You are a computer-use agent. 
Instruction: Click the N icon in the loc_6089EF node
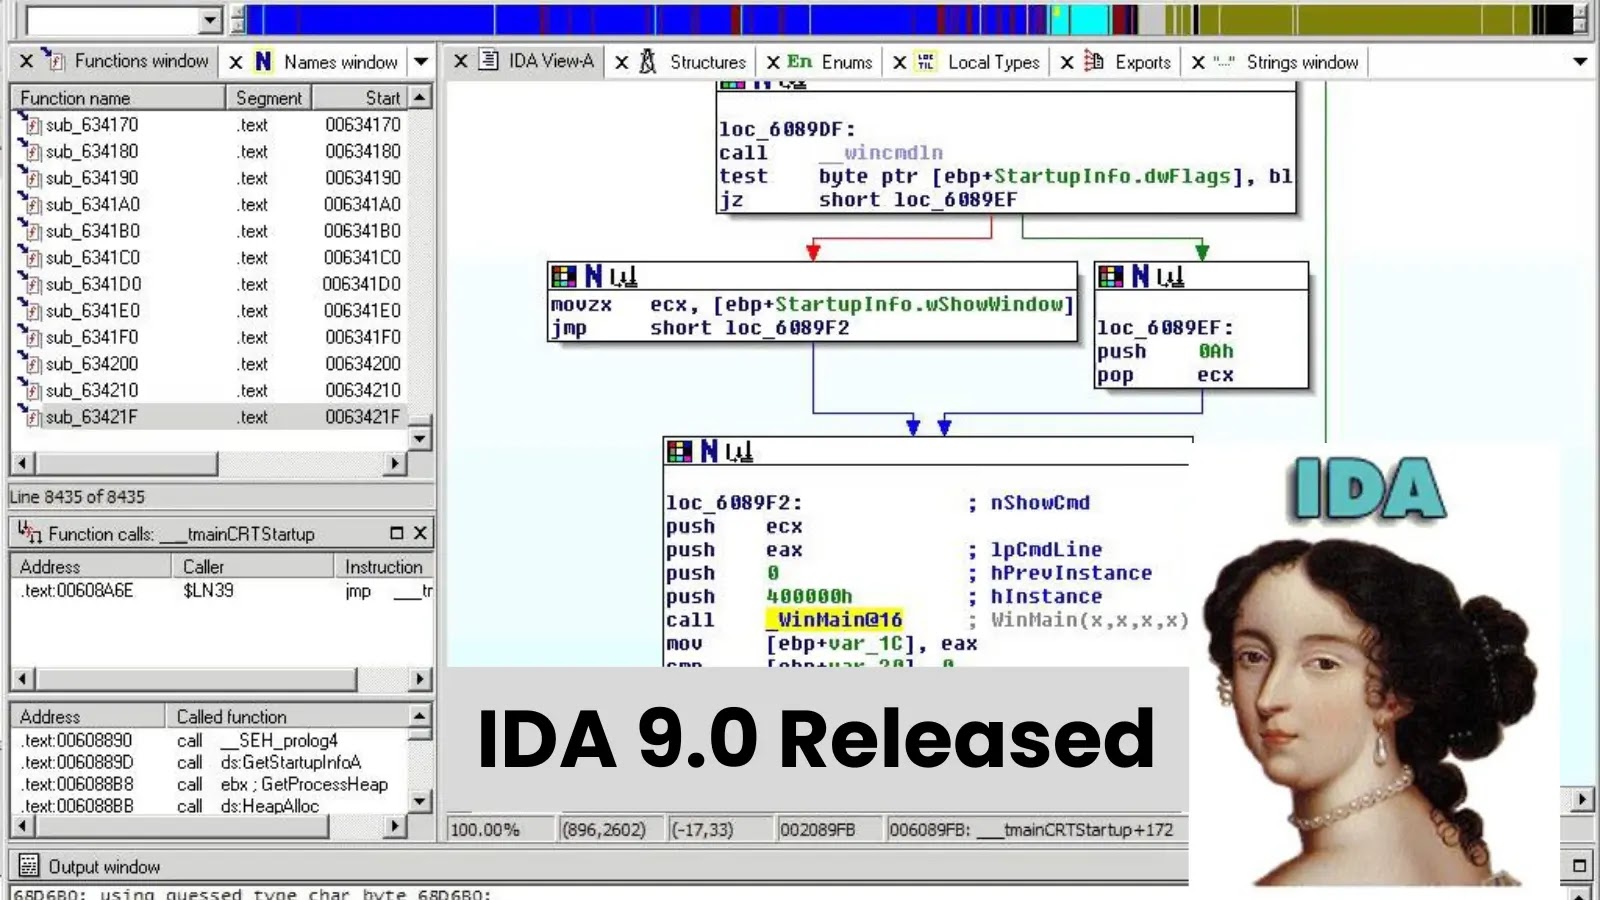[x=1140, y=276]
